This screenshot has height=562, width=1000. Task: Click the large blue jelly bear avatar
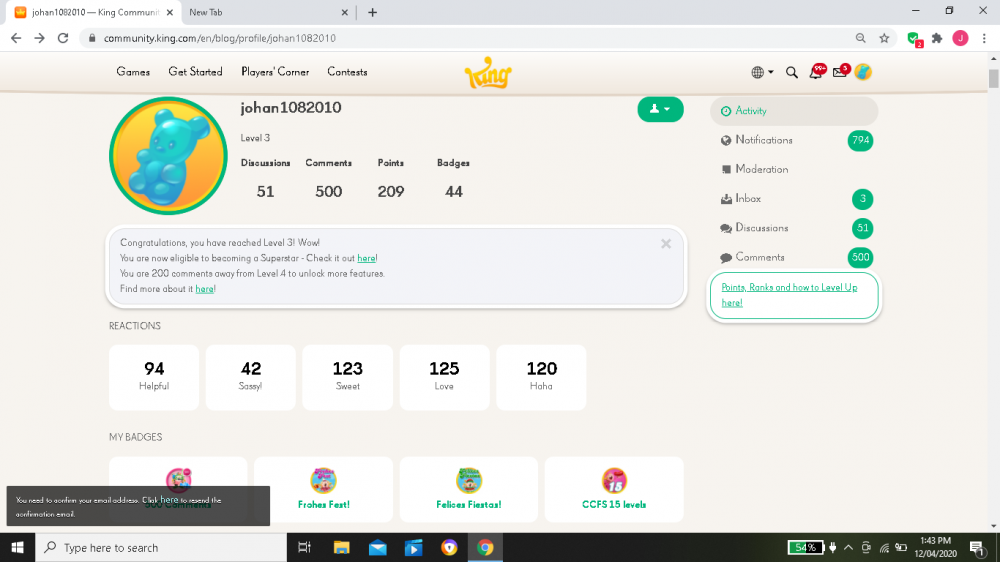[x=168, y=156]
